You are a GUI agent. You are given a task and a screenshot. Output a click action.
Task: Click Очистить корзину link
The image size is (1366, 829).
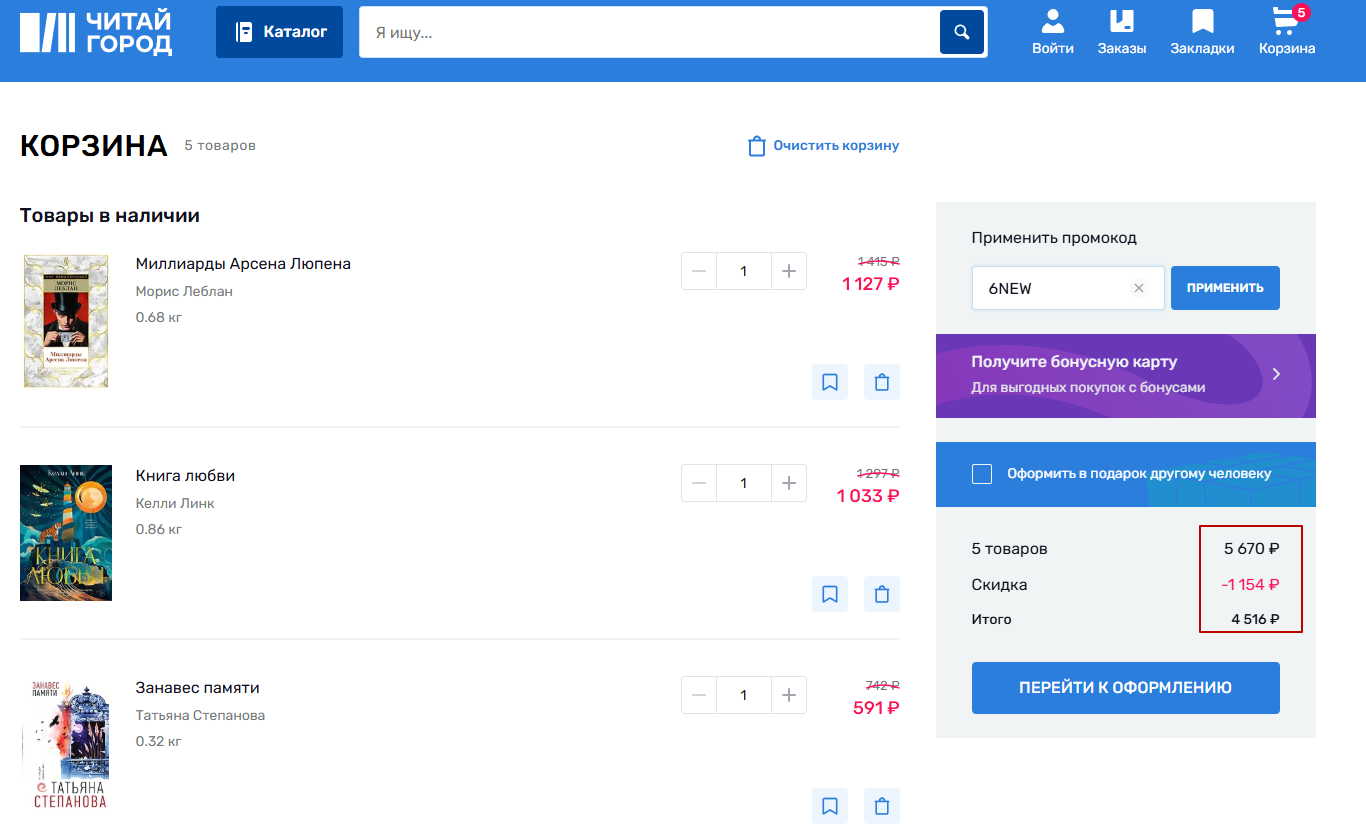pyautogui.click(x=824, y=146)
